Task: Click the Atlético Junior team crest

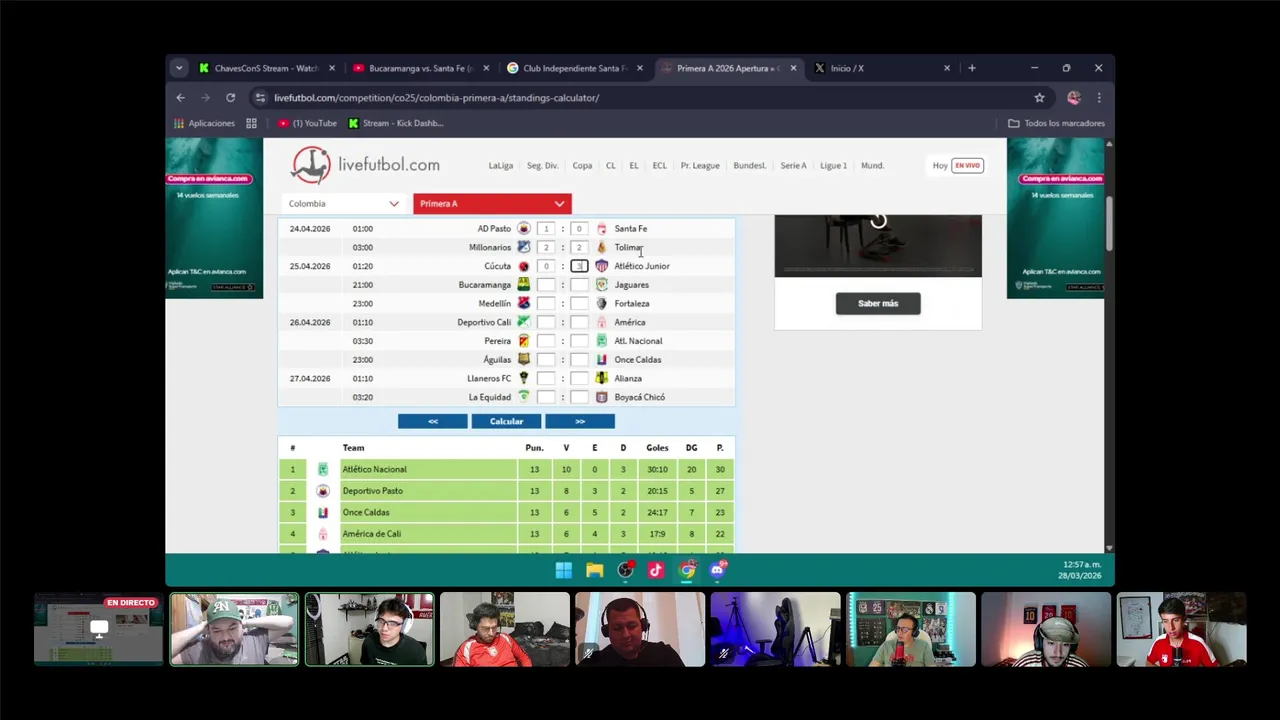Action: pyautogui.click(x=601, y=266)
